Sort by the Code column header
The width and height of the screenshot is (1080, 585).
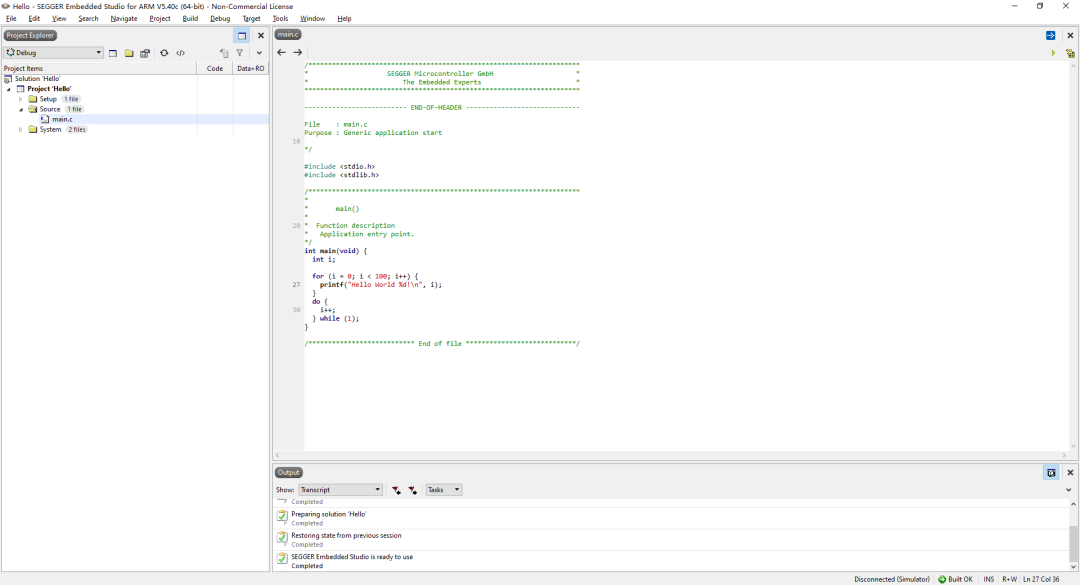[x=215, y=68]
